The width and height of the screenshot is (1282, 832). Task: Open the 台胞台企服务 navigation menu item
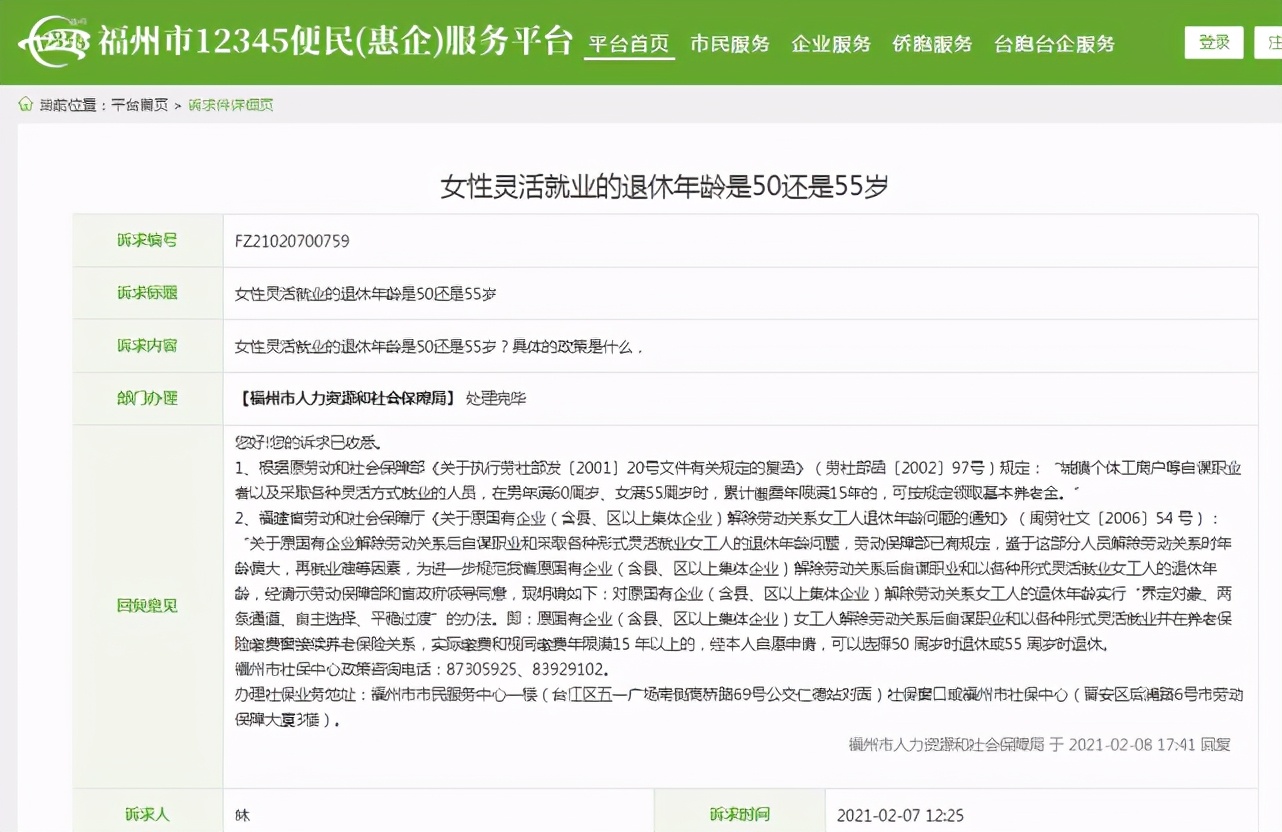[1052, 44]
